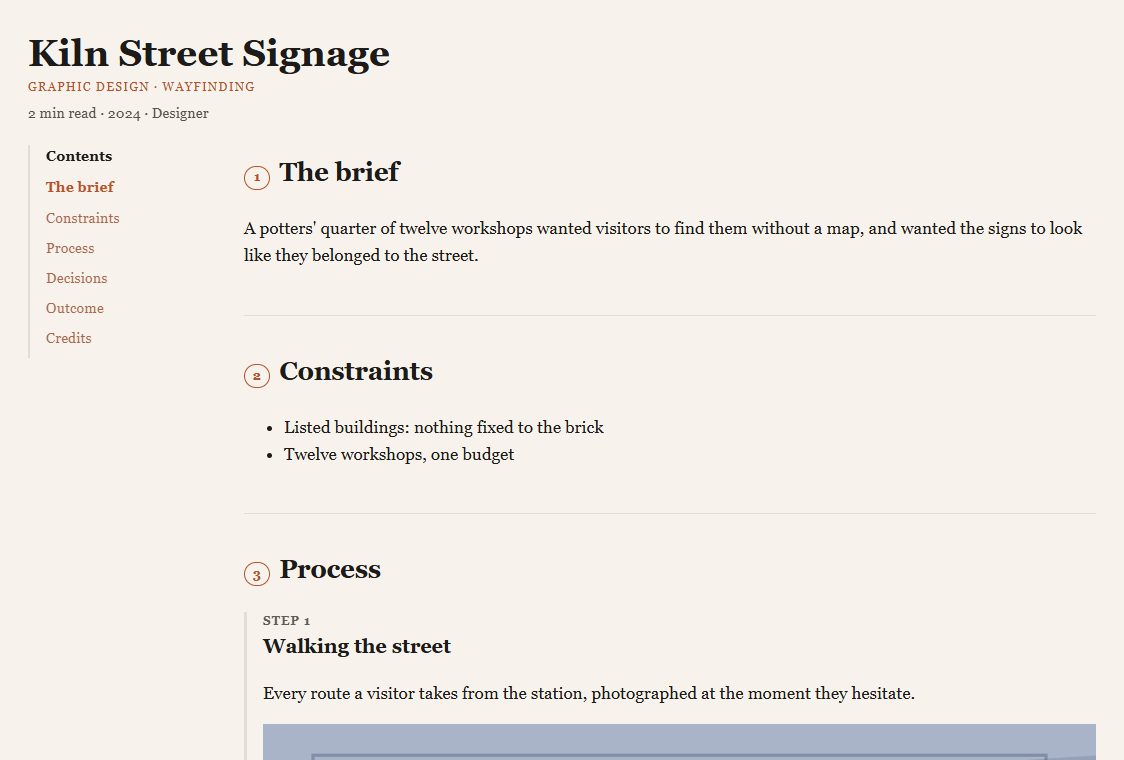Viewport: 1124px width, 760px height.
Task: Open The brief link in Contents
Action: click(80, 187)
